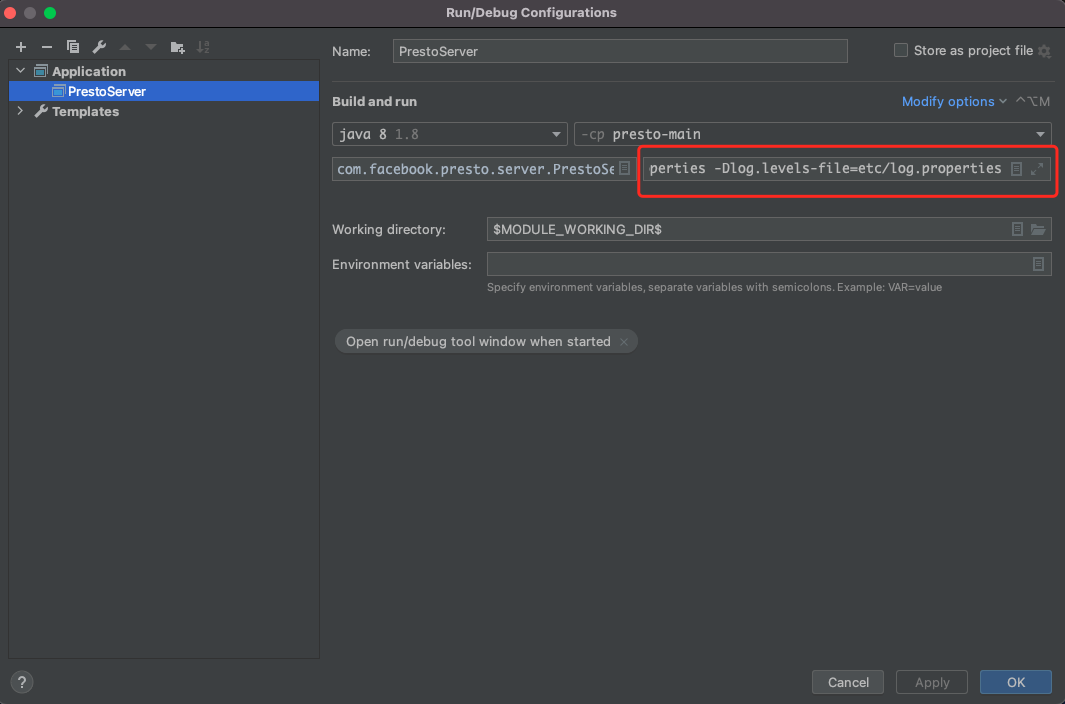Insert macro icon in Working directory field
Viewport: 1065px width, 704px height.
(x=1017, y=229)
